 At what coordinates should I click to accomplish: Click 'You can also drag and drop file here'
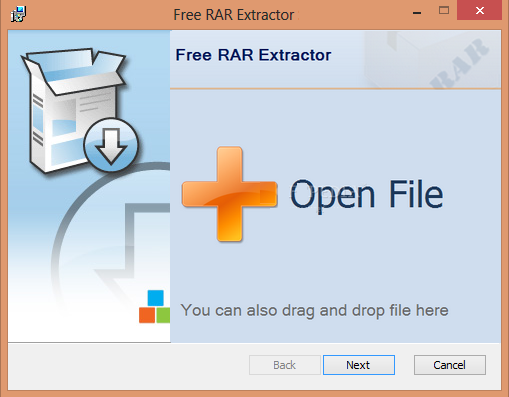(x=314, y=311)
